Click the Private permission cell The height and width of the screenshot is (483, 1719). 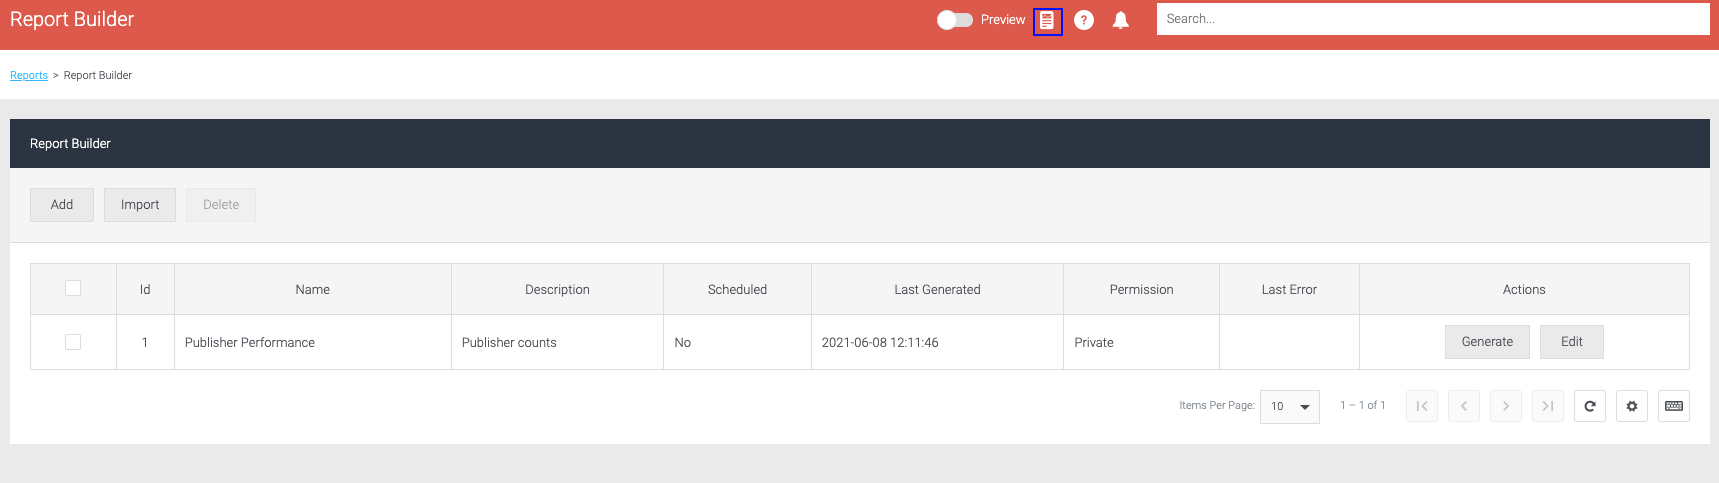[1141, 342]
